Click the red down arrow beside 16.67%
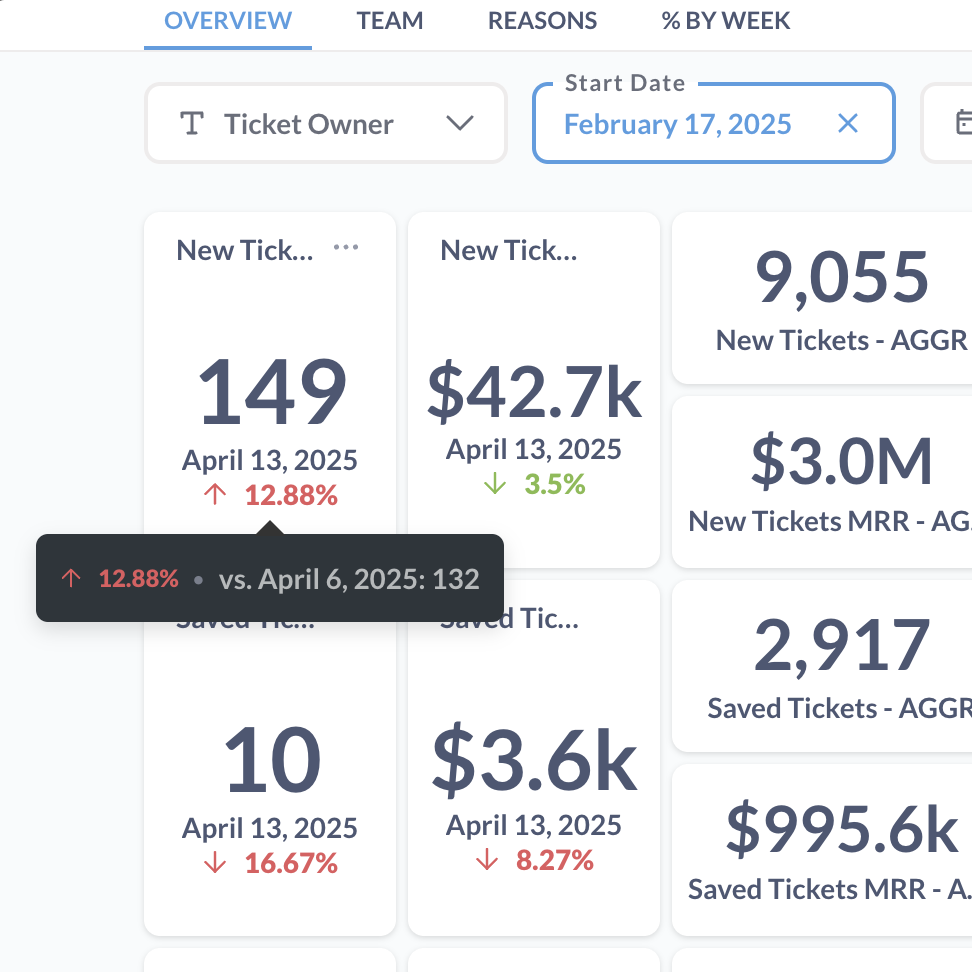The width and height of the screenshot is (972, 972). [215, 863]
